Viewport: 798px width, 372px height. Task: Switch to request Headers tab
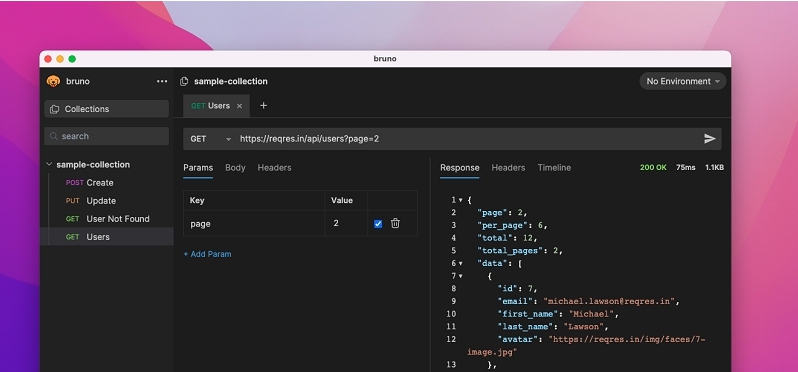274,167
